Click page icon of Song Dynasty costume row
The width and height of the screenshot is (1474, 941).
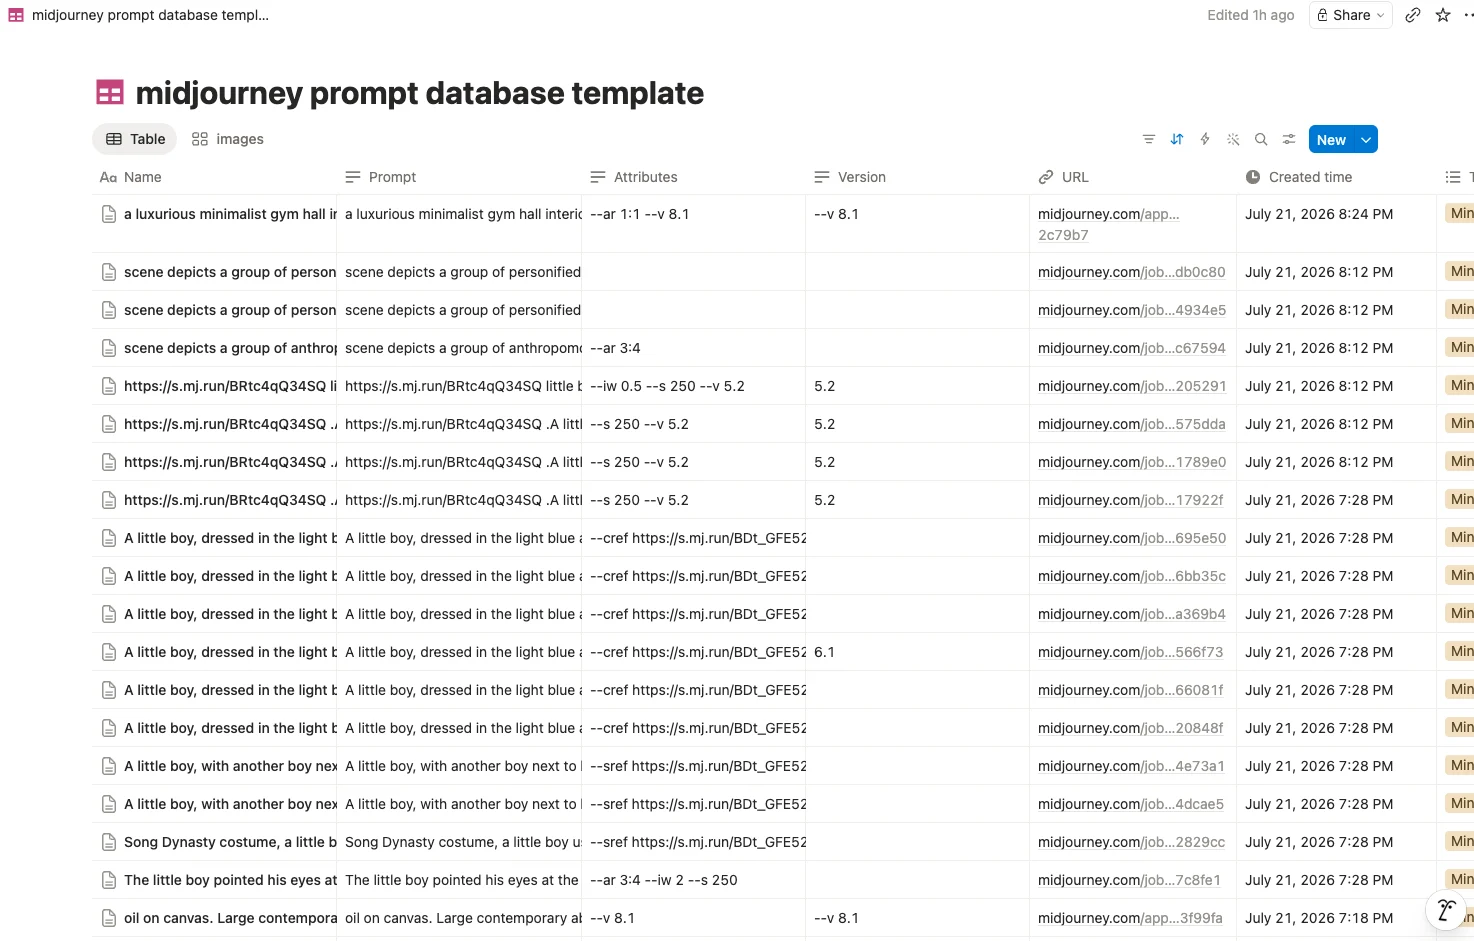(109, 842)
